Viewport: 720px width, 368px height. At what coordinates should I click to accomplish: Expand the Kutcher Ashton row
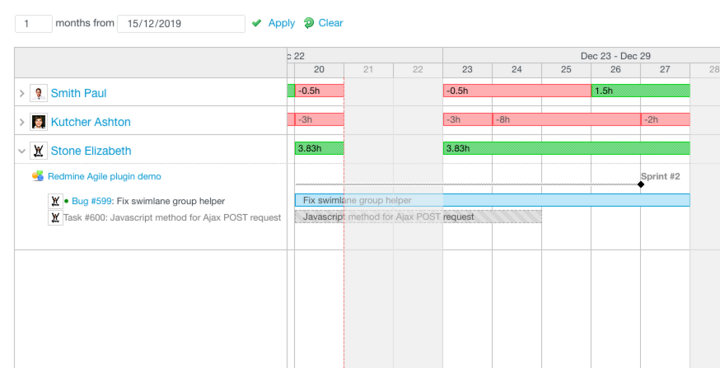pos(22,122)
